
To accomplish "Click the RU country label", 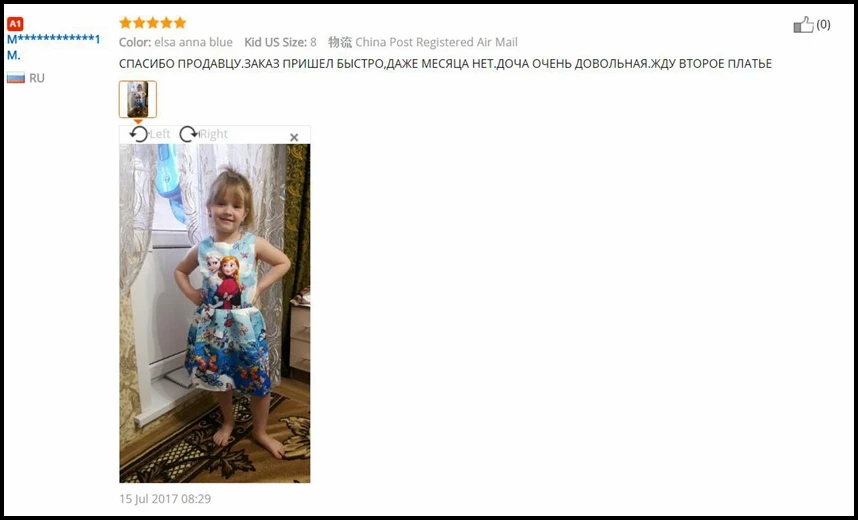I will [37, 78].
